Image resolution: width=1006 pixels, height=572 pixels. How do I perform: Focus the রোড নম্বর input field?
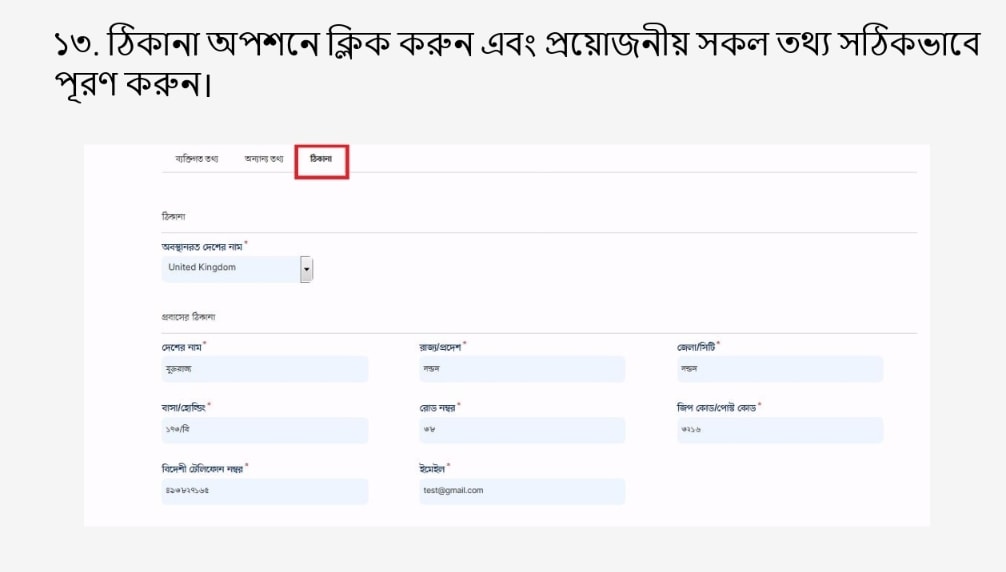[x=521, y=430]
